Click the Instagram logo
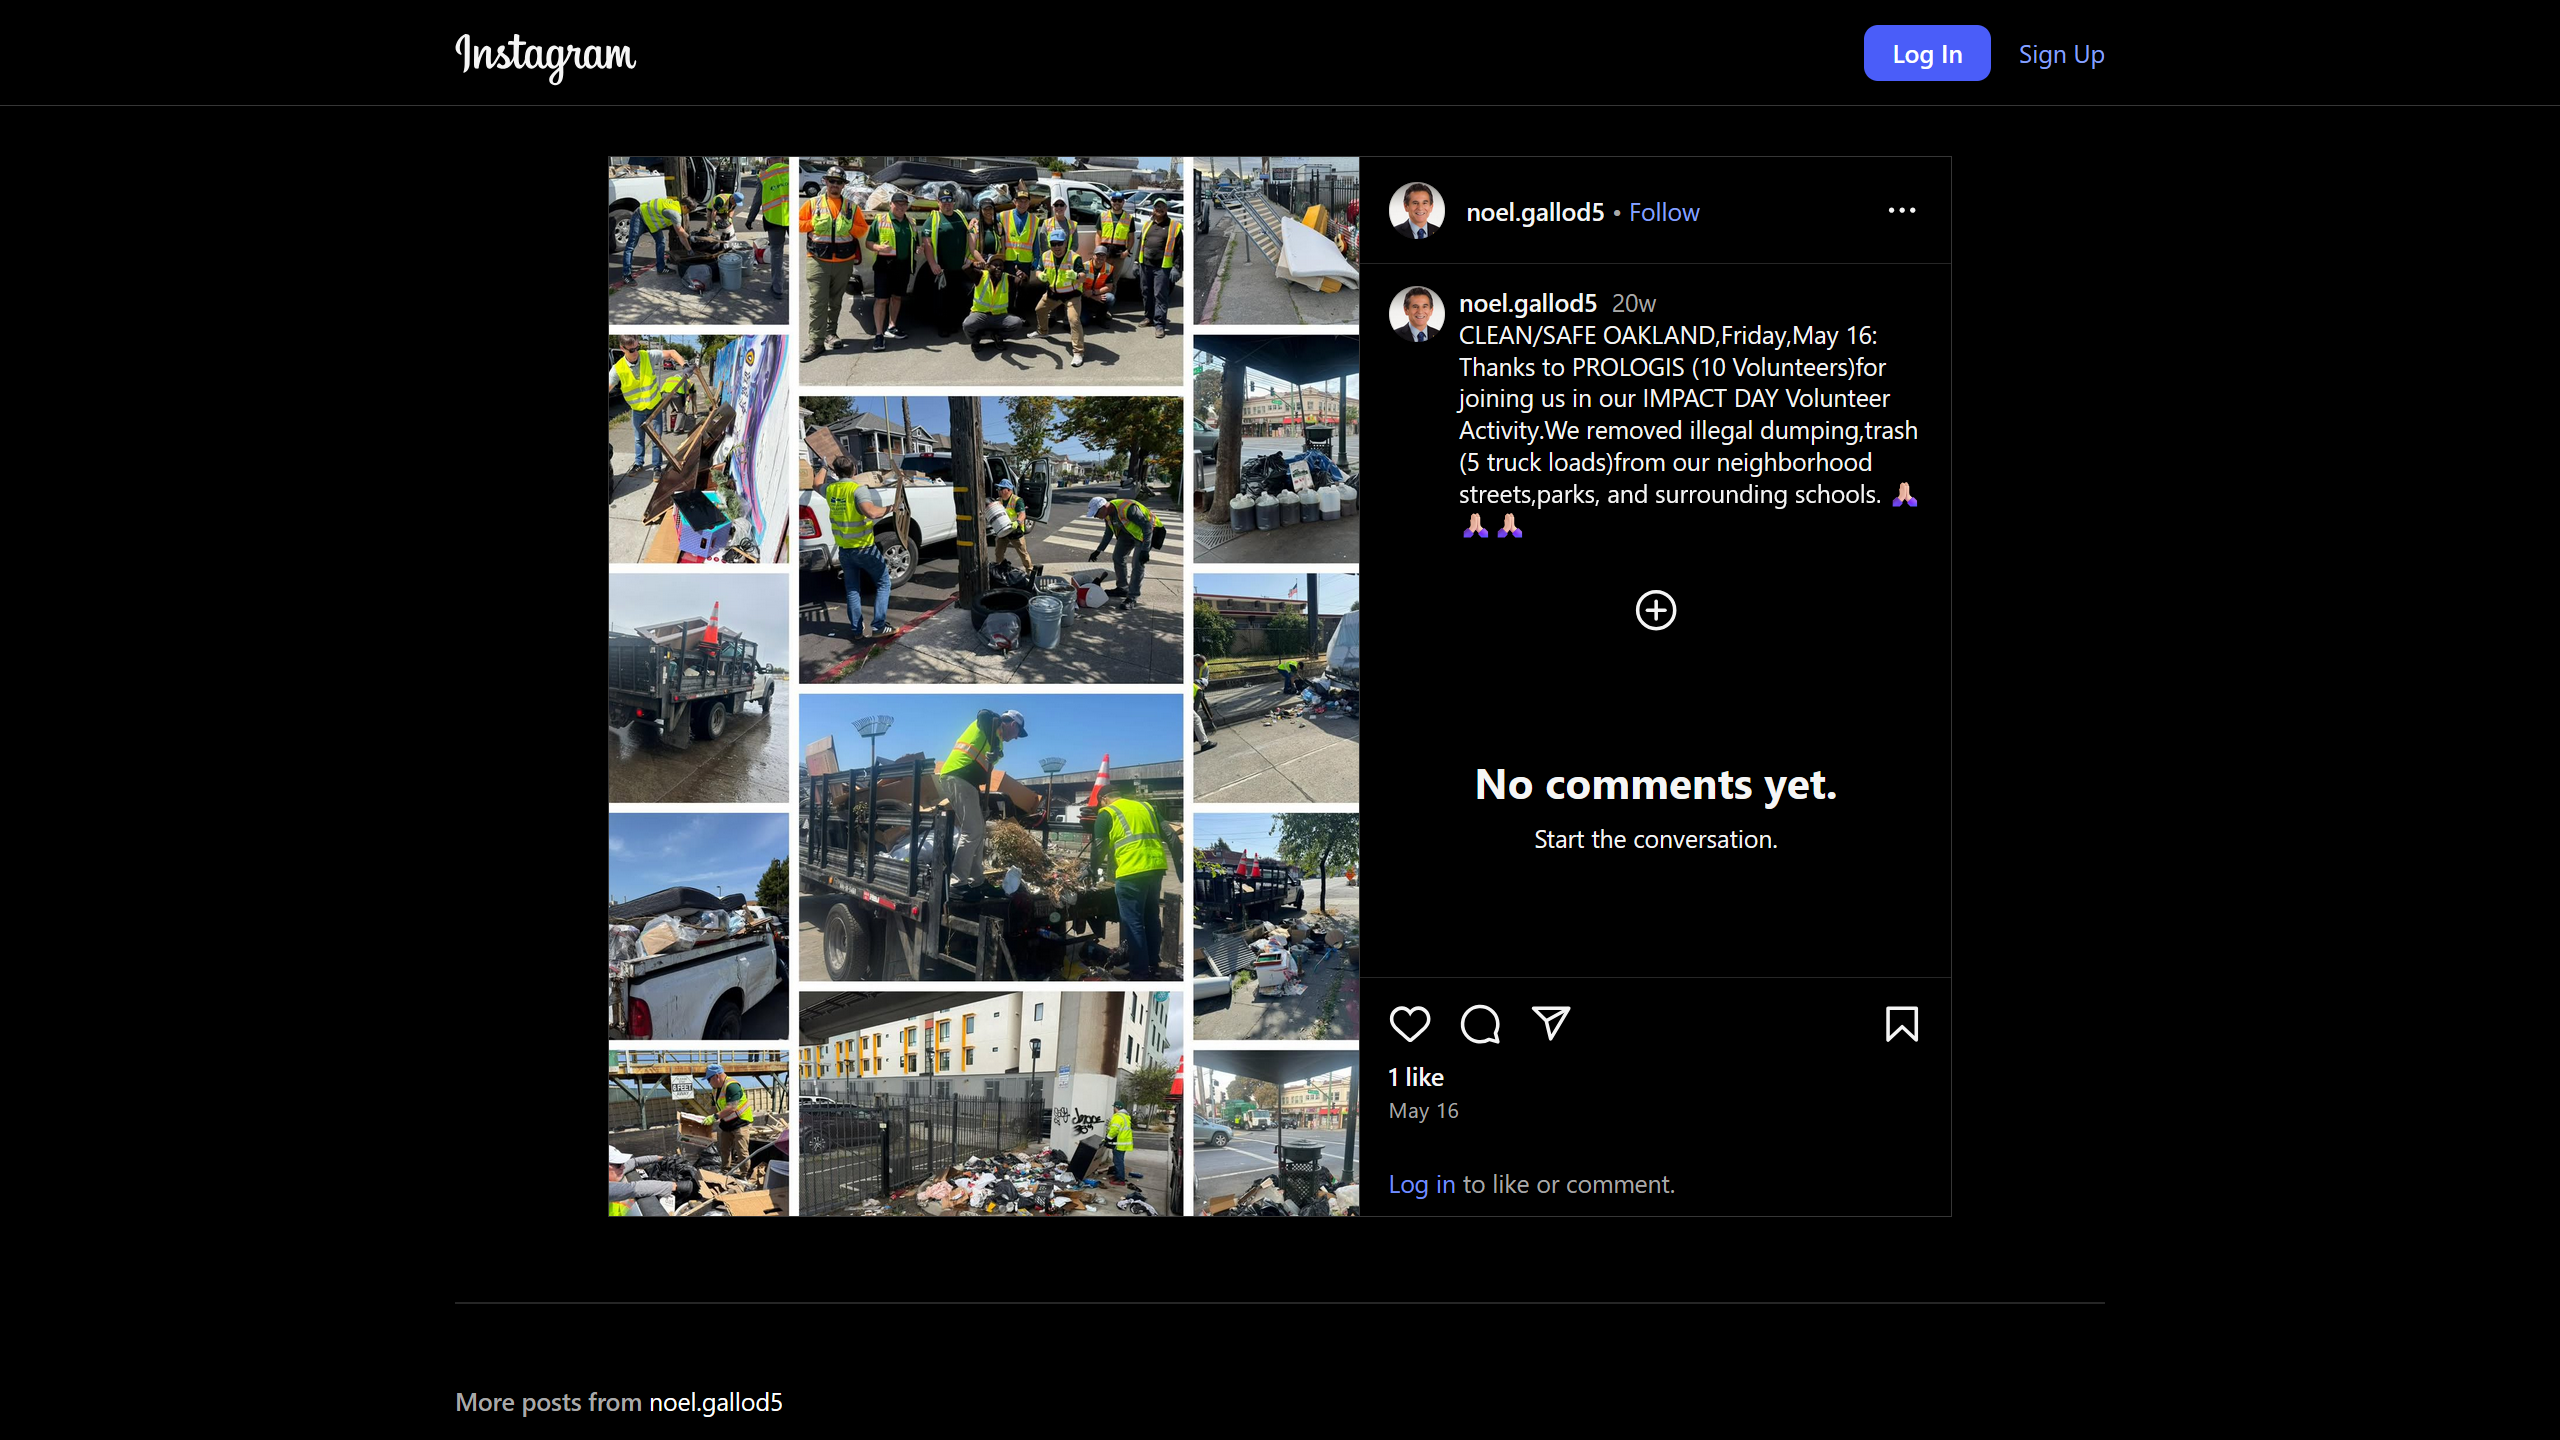The width and height of the screenshot is (2560, 1440). [545, 56]
